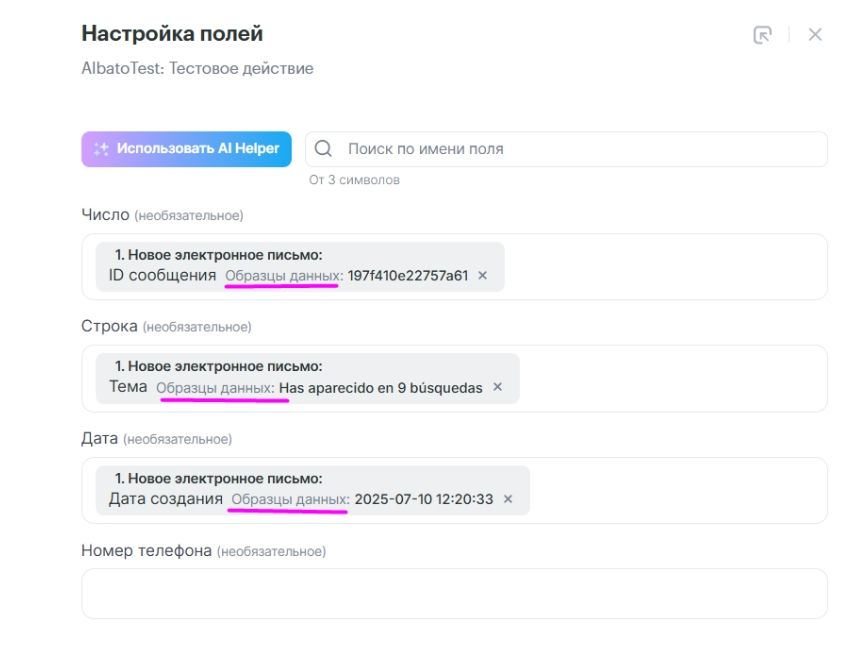Select the Тема variable chip
The height and width of the screenshot is (647, 861).
point(128,387)
